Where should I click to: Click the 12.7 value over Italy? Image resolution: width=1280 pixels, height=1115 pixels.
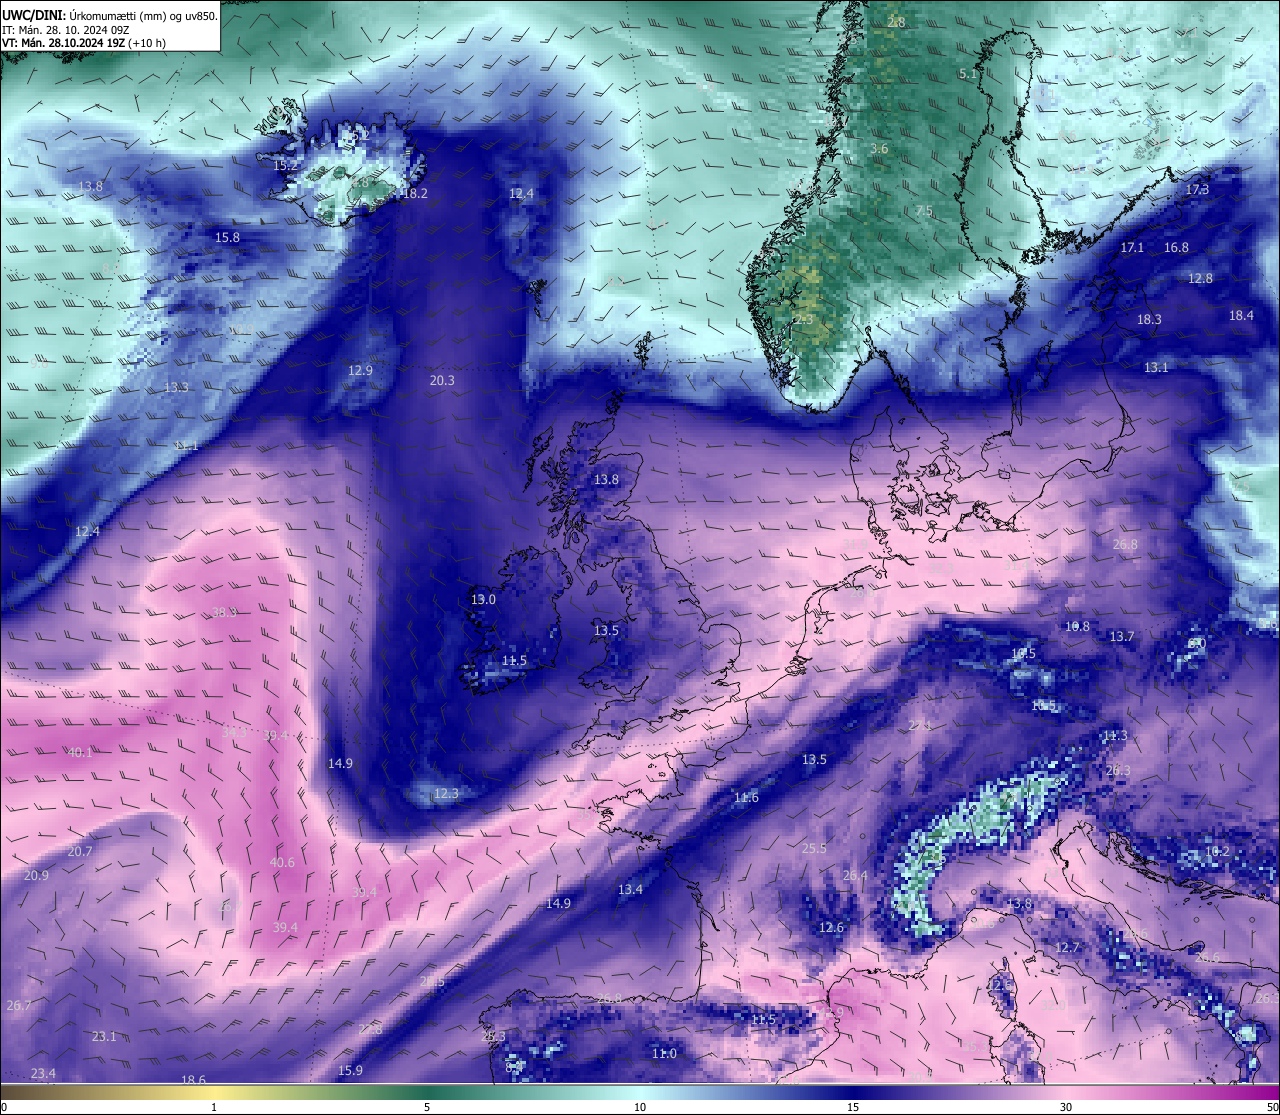click(x=1067, y=947)
